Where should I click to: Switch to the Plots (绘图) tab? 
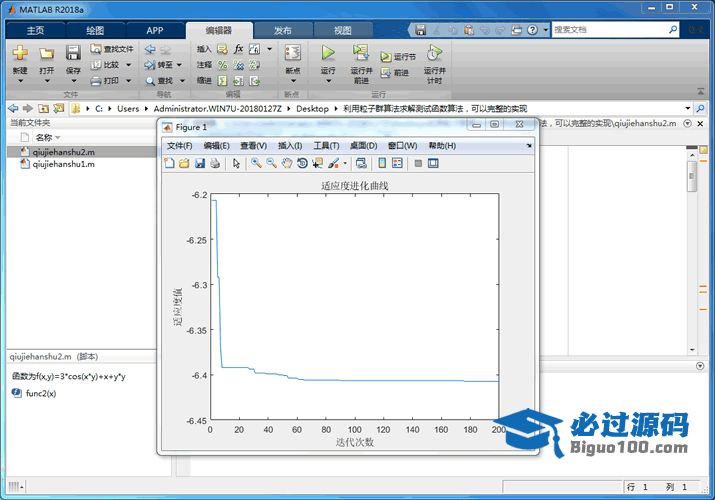point(95,31)
